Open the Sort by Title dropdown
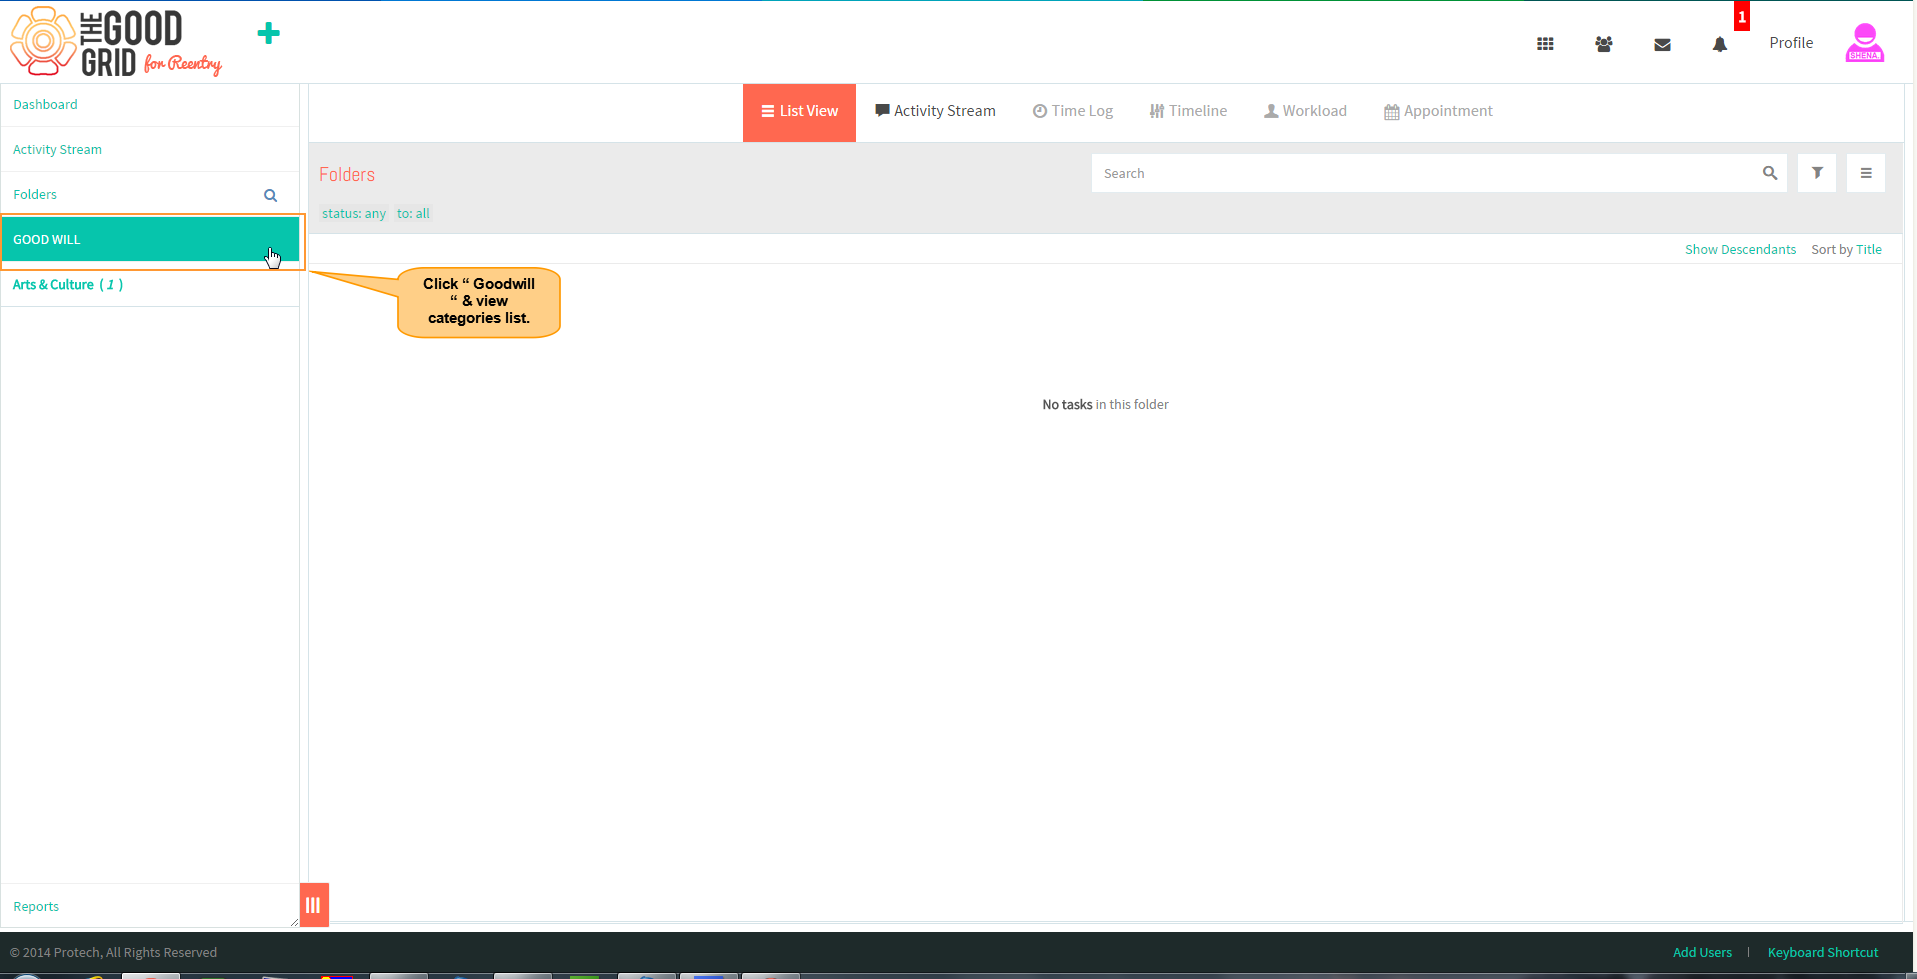The height and width of the screenshot is (979, 1917). (1846, 249)
